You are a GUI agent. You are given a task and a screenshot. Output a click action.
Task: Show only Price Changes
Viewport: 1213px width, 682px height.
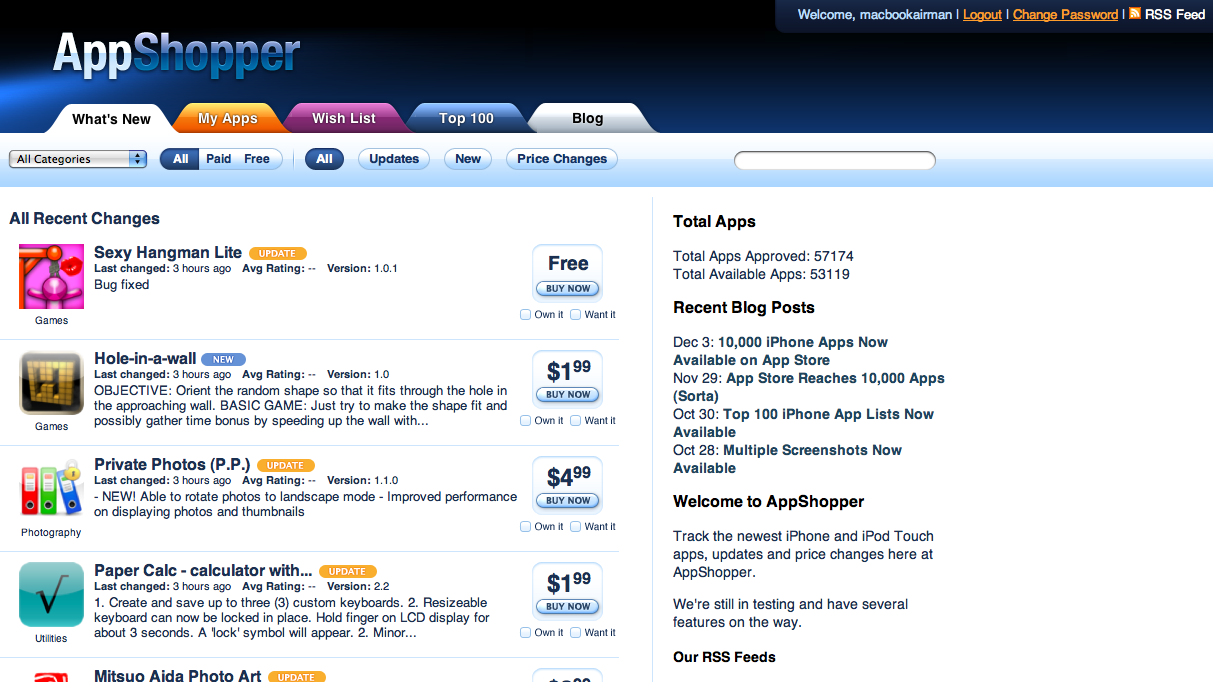tap(562, 159)
